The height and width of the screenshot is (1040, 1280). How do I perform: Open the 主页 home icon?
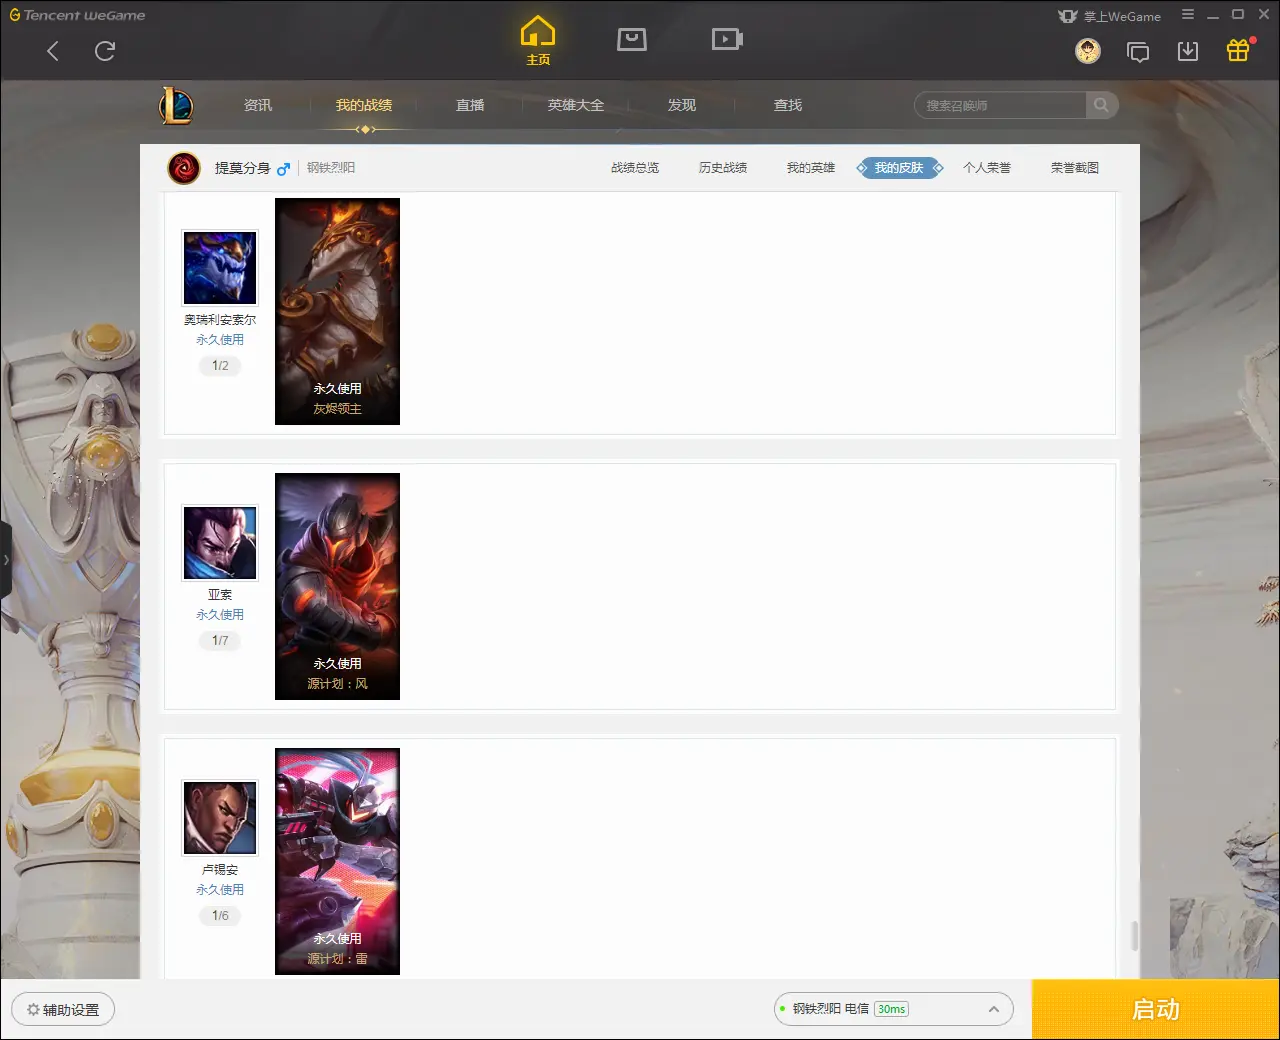click(x=538, y=41)
